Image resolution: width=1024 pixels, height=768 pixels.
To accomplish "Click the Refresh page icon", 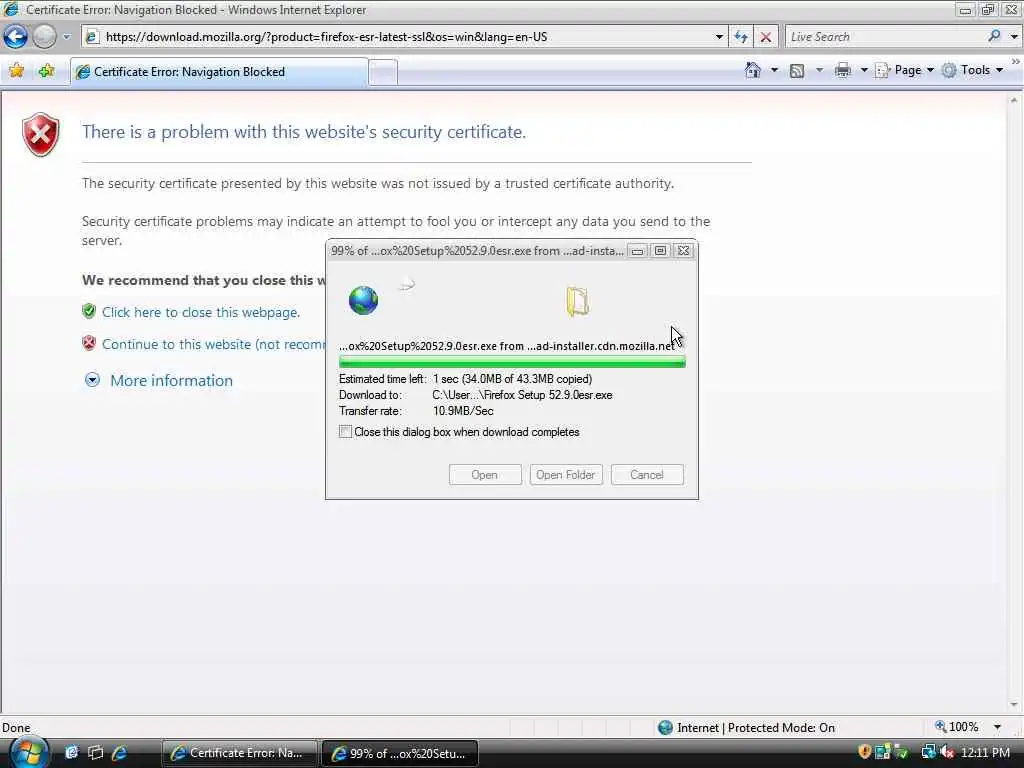I will (741, 37).
